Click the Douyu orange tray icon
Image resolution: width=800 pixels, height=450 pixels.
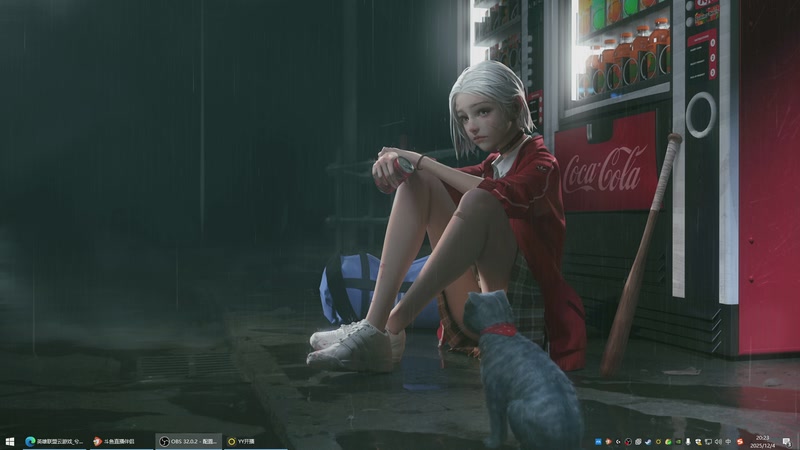tap(609, 442)
